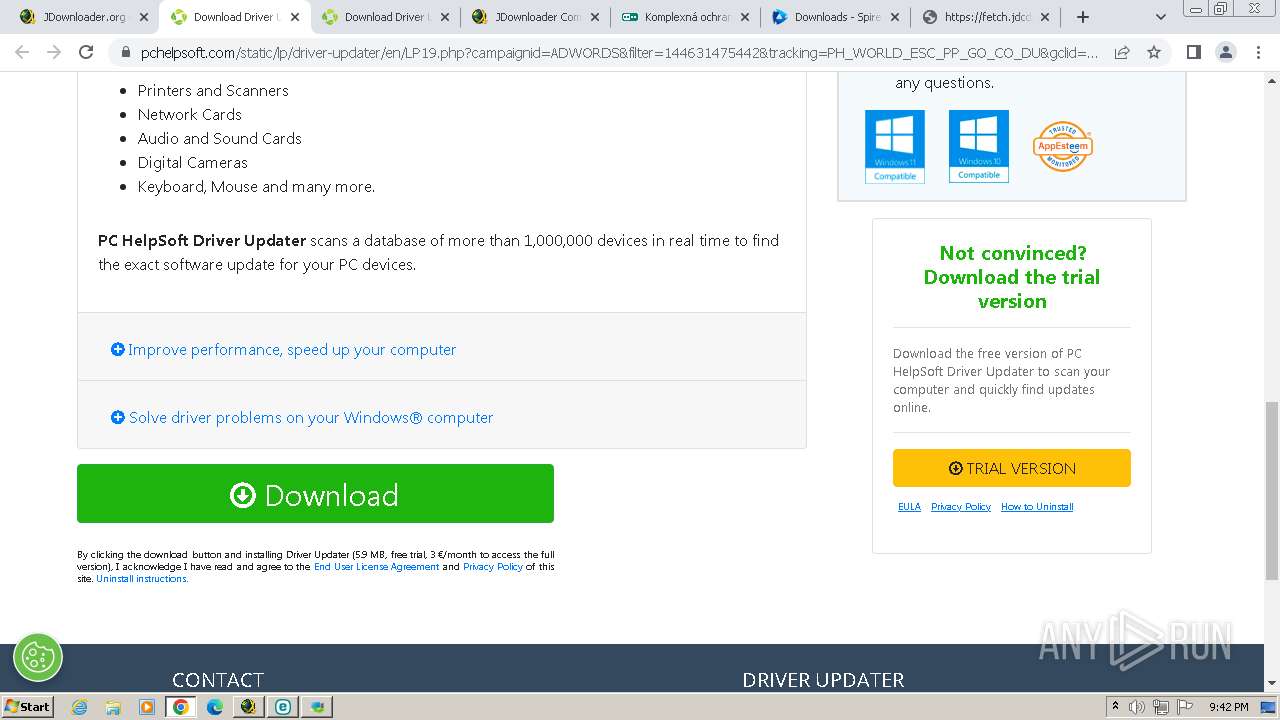
Task: Expand Improve performance, speed up your computer
Action: click(x=283, y=349)
